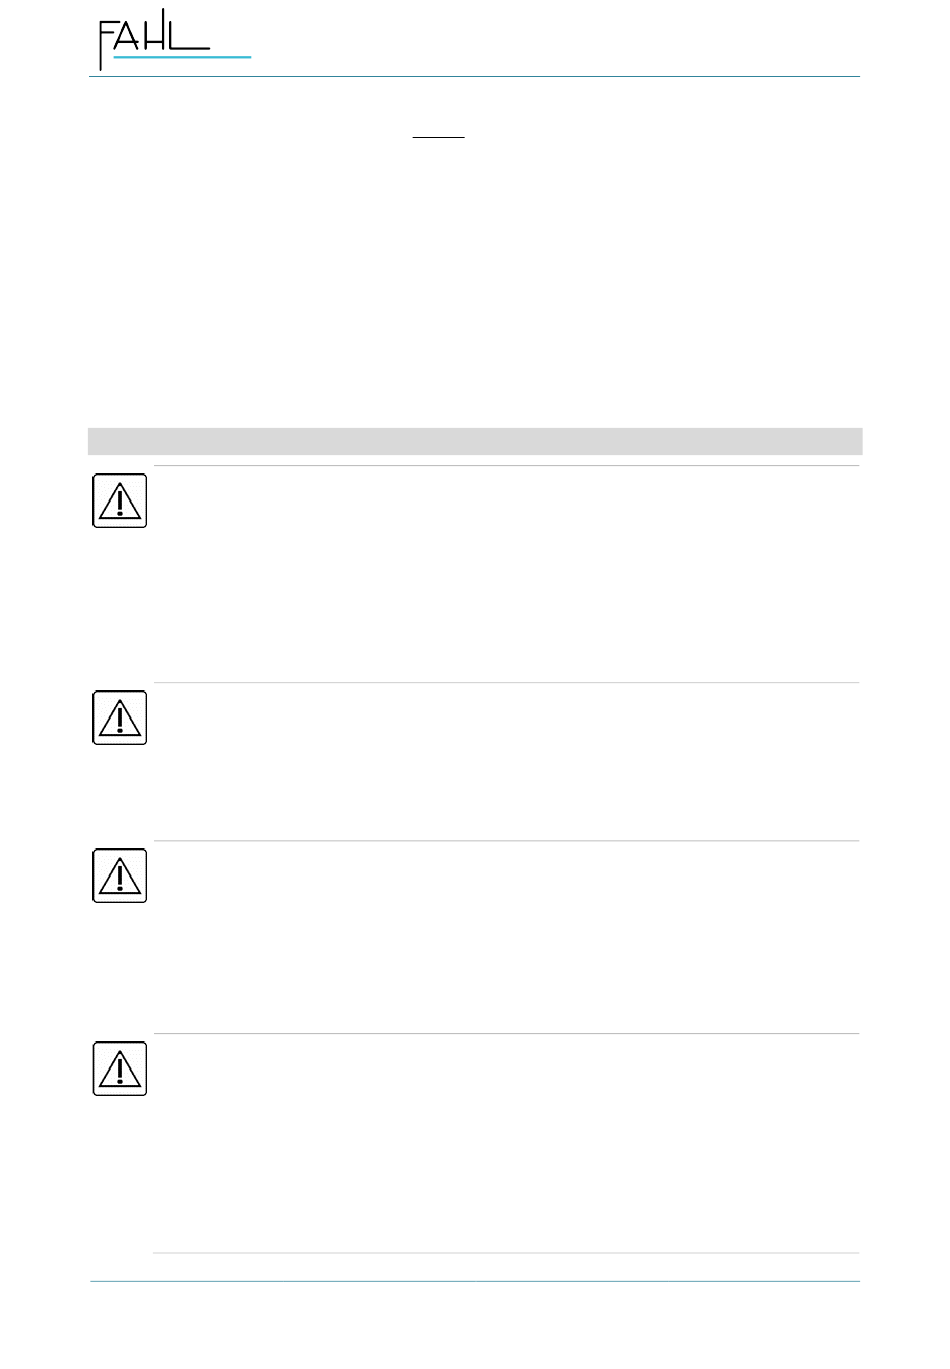The image size is (950, 1369).
Task: Select the first warning triangle icon
Action: (x=120, y=501)
